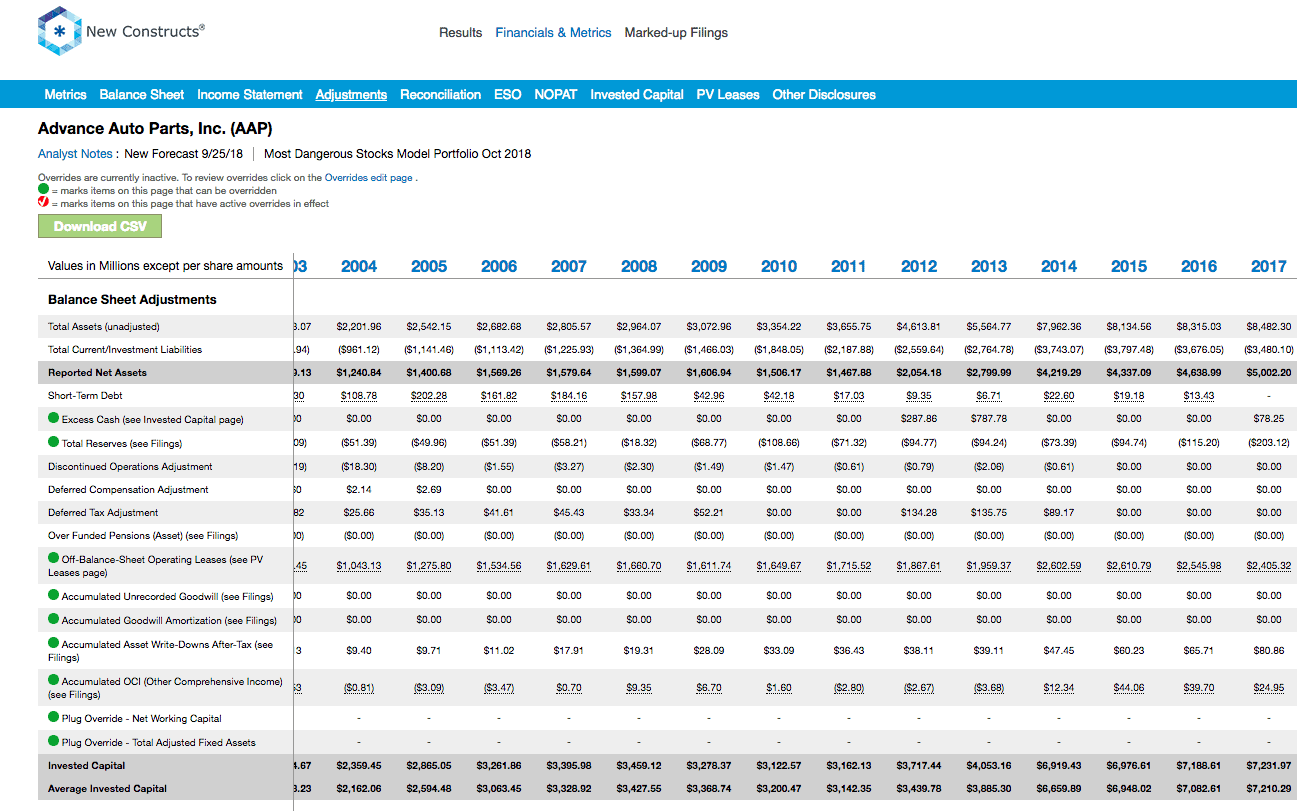Click 2009 Short-Term Debt value $42.96
The height and width of the screenshot is (811, 1297).
(709, 396)
